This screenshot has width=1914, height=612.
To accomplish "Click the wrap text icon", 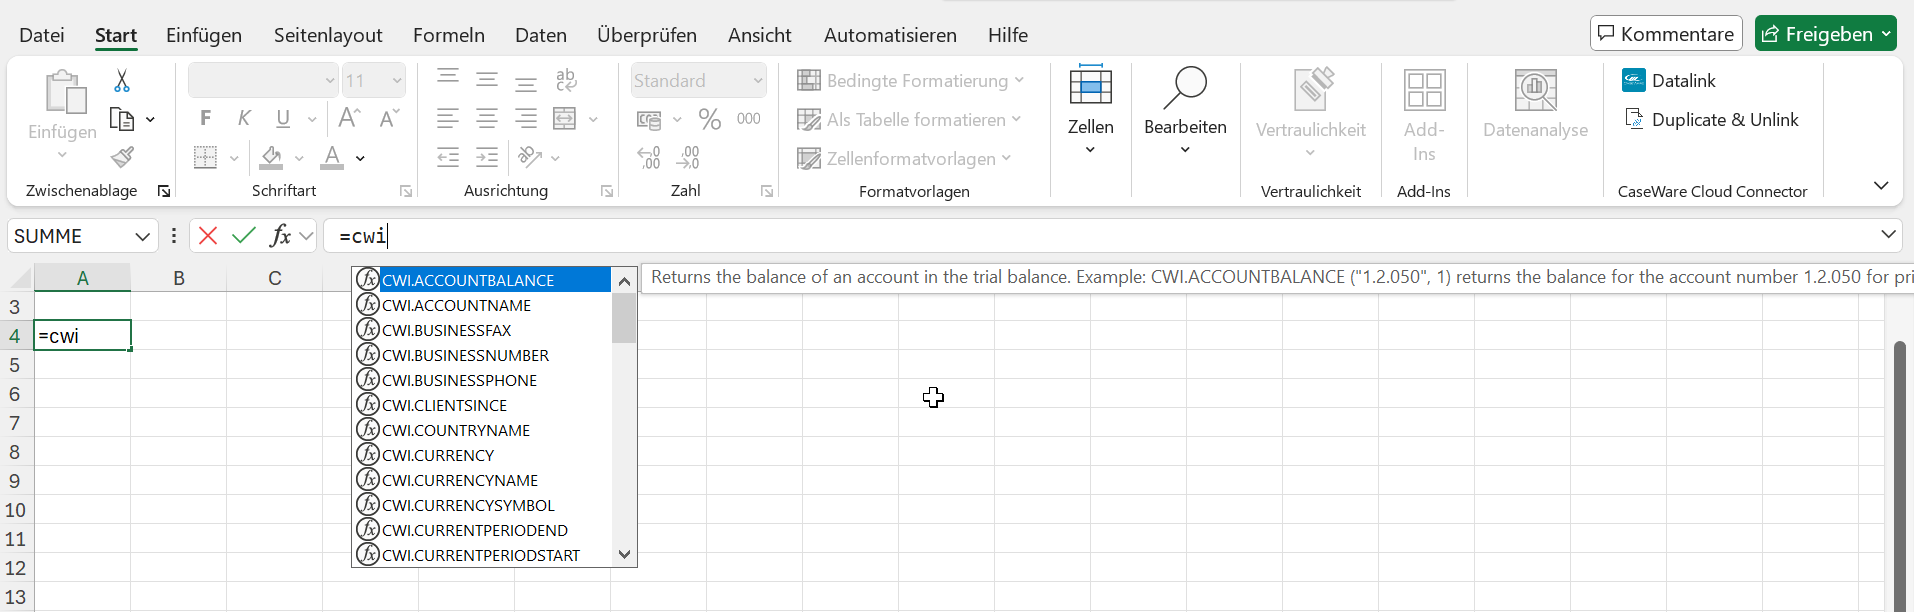I will tap(566, 80).
